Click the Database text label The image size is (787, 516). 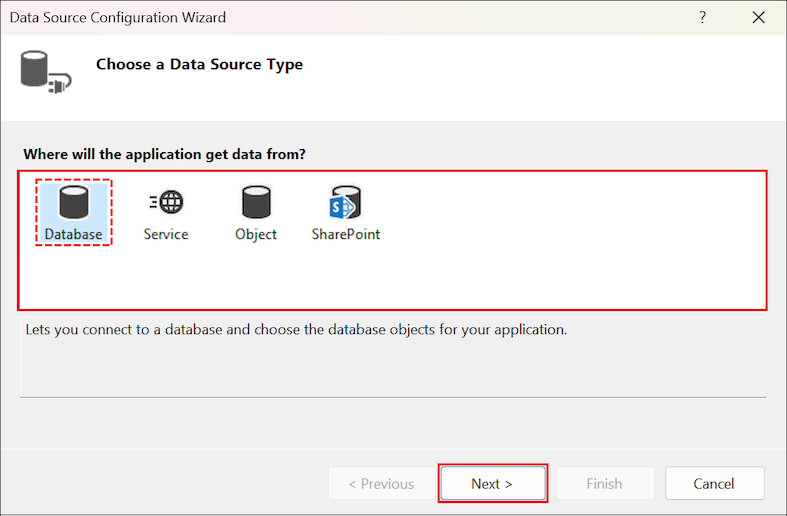(73, 235)
